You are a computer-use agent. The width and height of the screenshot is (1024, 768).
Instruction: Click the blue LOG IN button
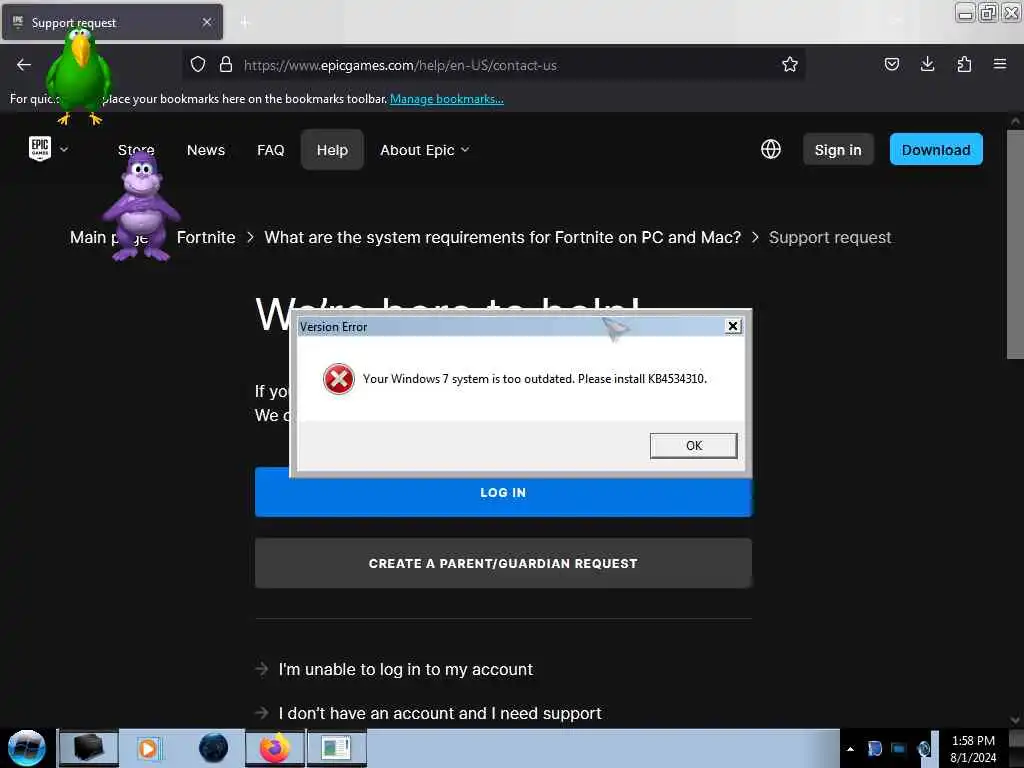tap(504, 496)
